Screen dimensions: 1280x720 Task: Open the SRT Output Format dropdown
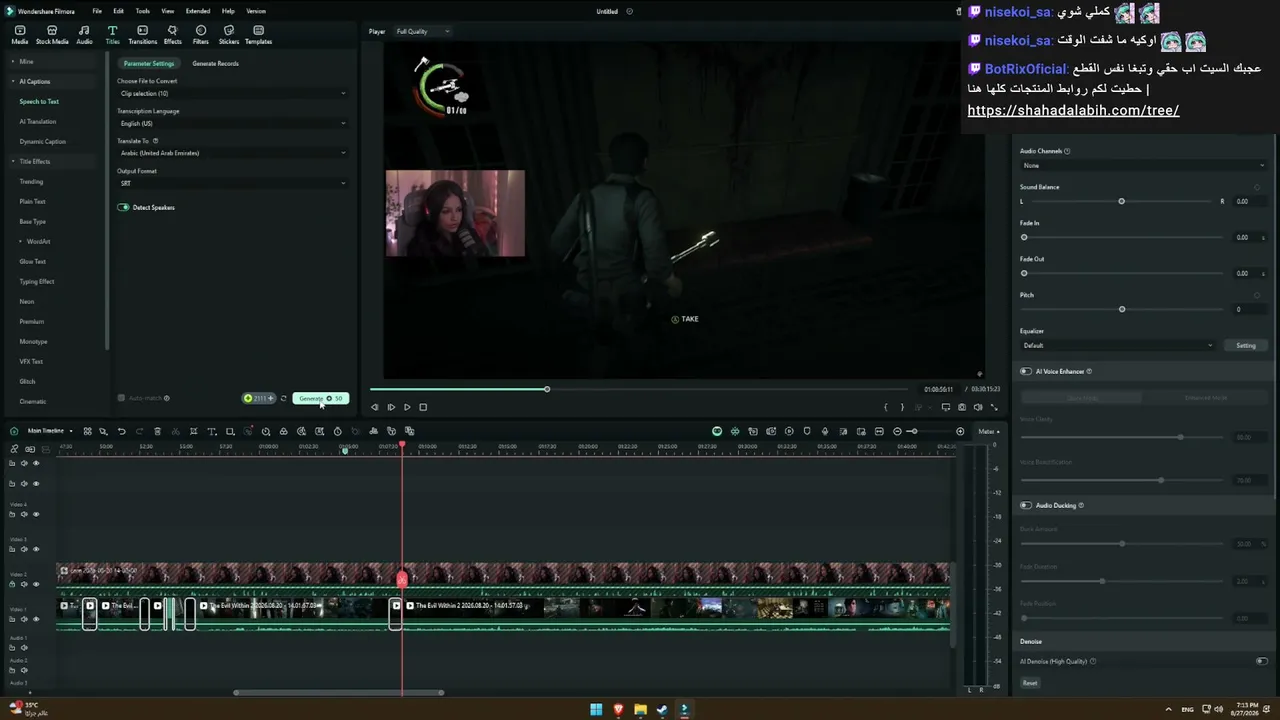pyautogui.click(x=232, y=183)
